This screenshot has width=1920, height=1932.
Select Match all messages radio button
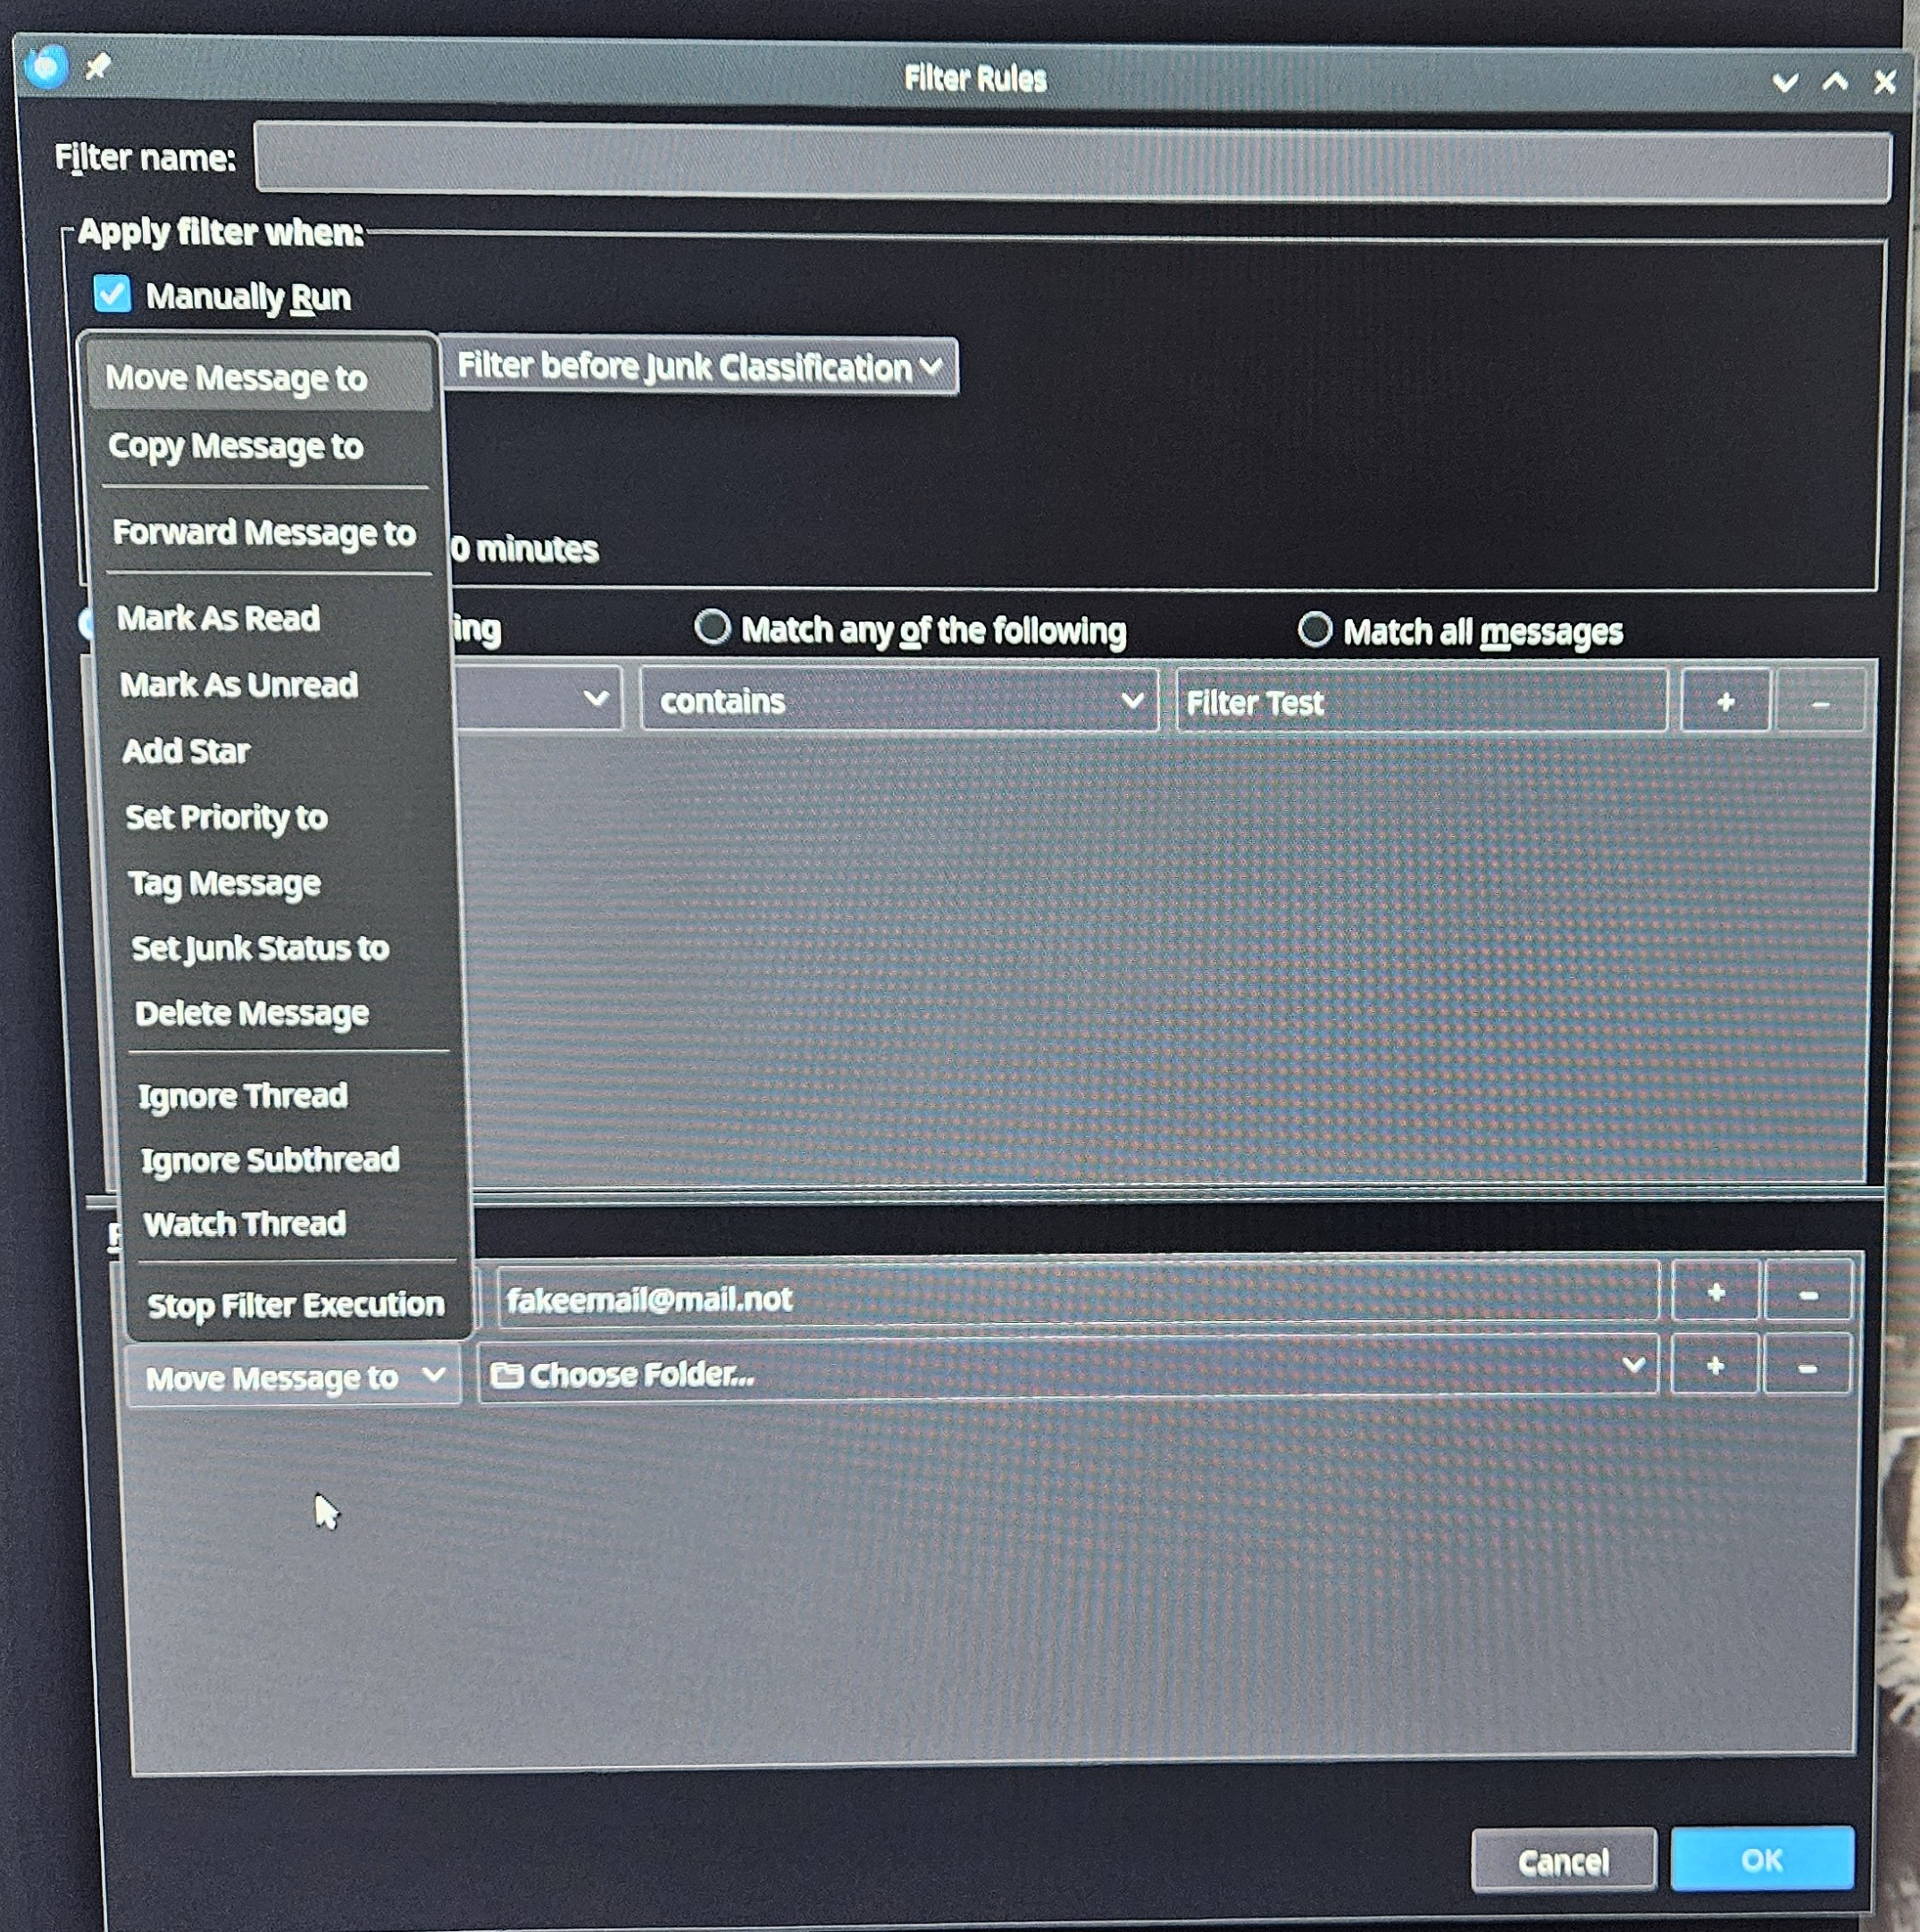click(x=1314, y=629)
